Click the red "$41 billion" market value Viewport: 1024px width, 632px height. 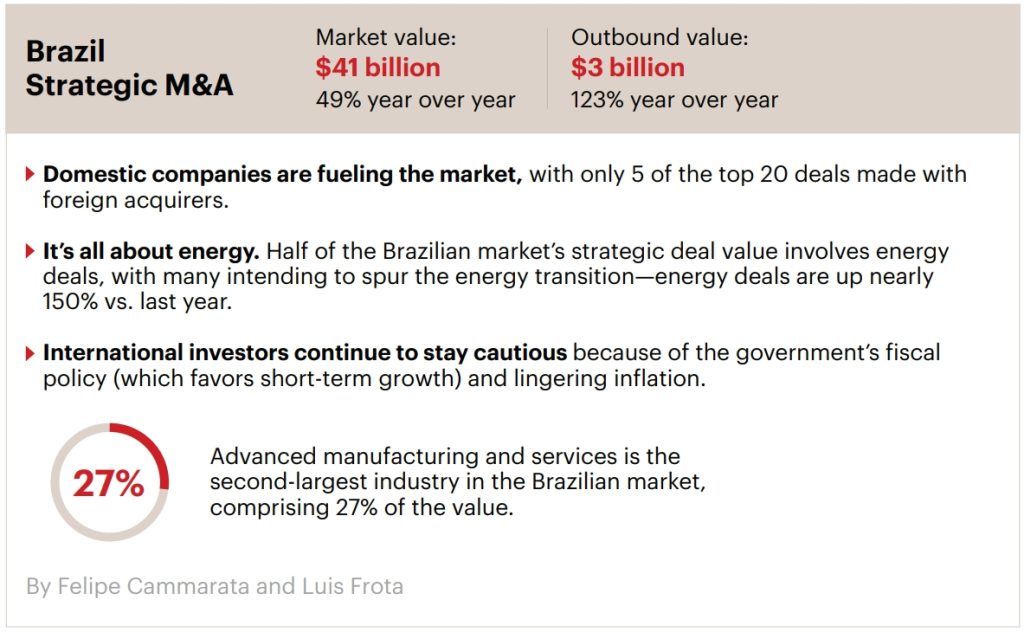[377, 68]
